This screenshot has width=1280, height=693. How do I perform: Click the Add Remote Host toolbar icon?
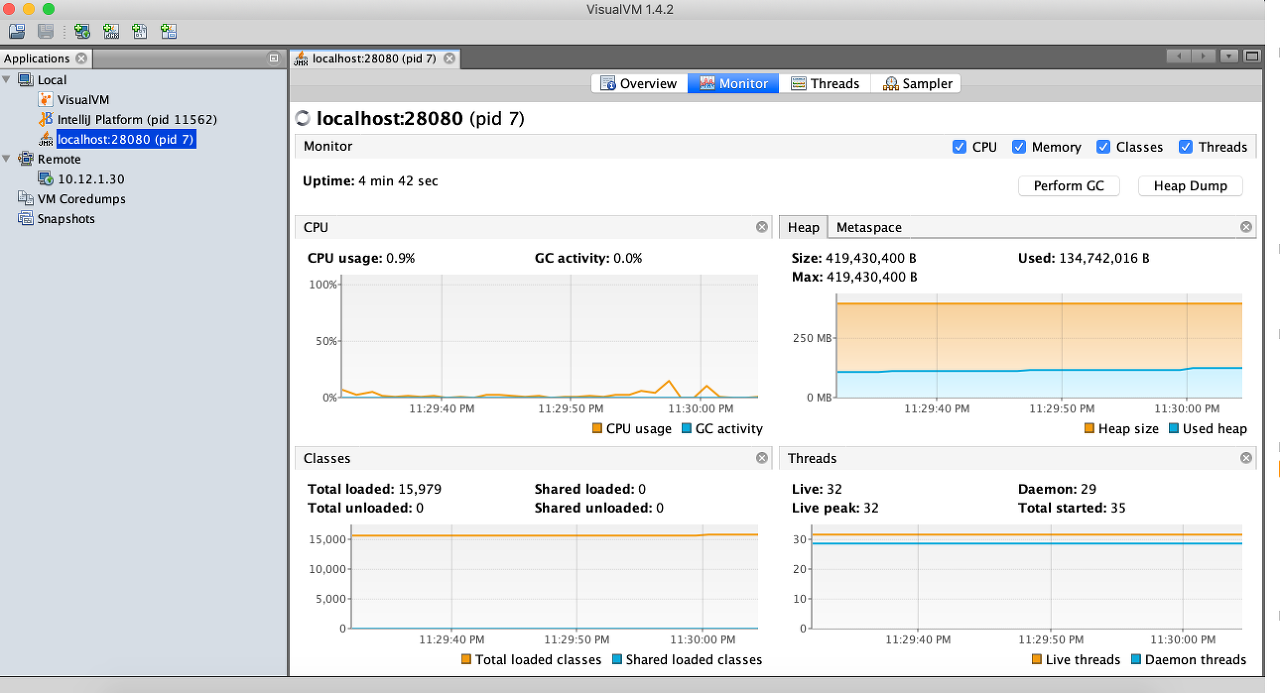(82, 32)
